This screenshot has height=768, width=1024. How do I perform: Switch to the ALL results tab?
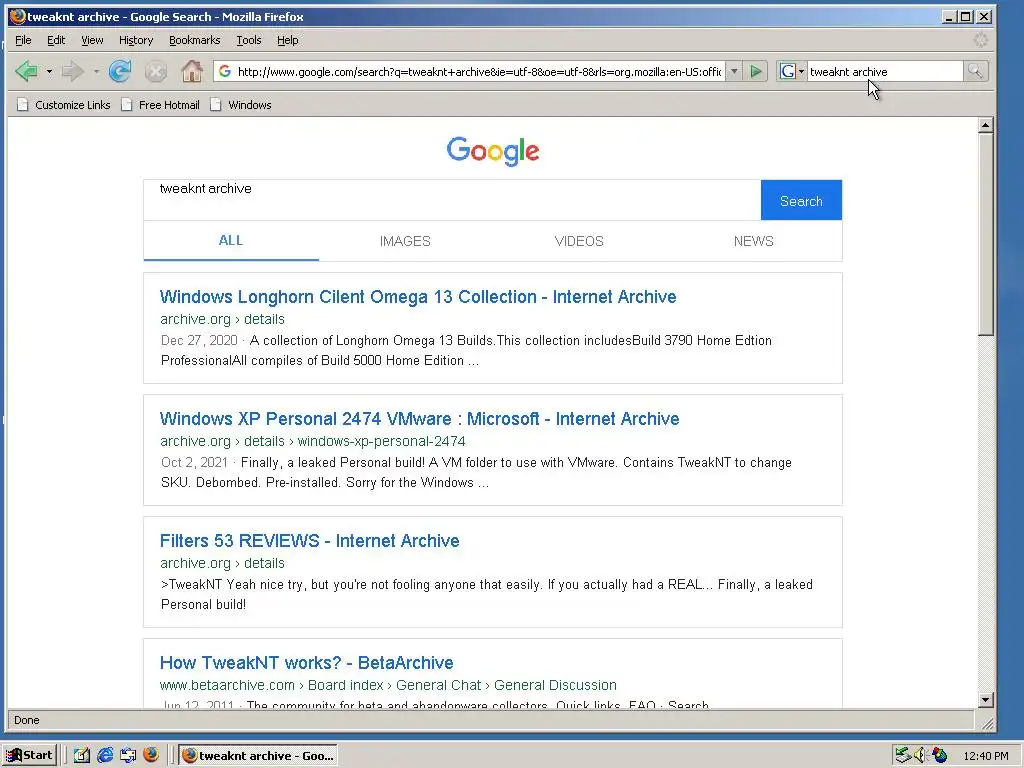[231, 240]
